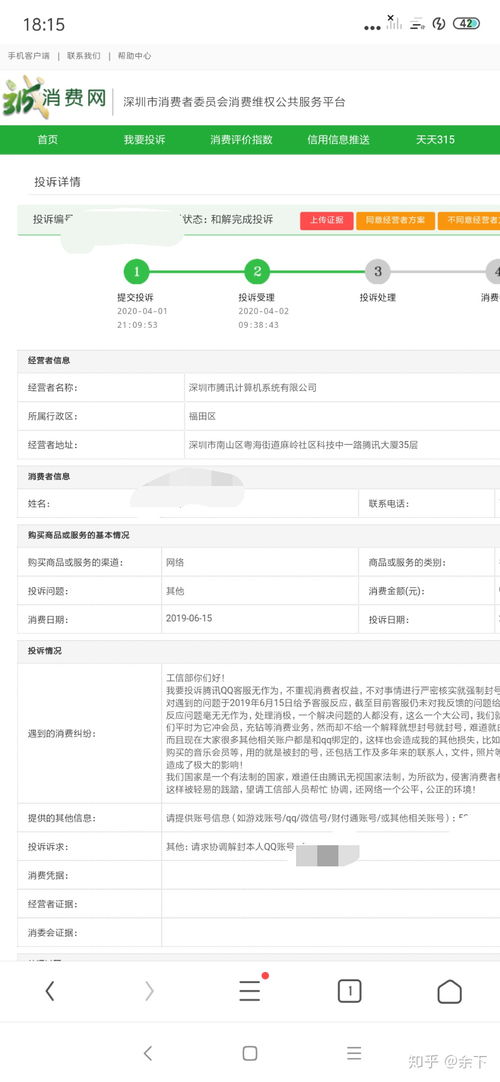Click the 经营者地址 label
The width and height of the screenshot is (500, 1082).
coord(52,445)
